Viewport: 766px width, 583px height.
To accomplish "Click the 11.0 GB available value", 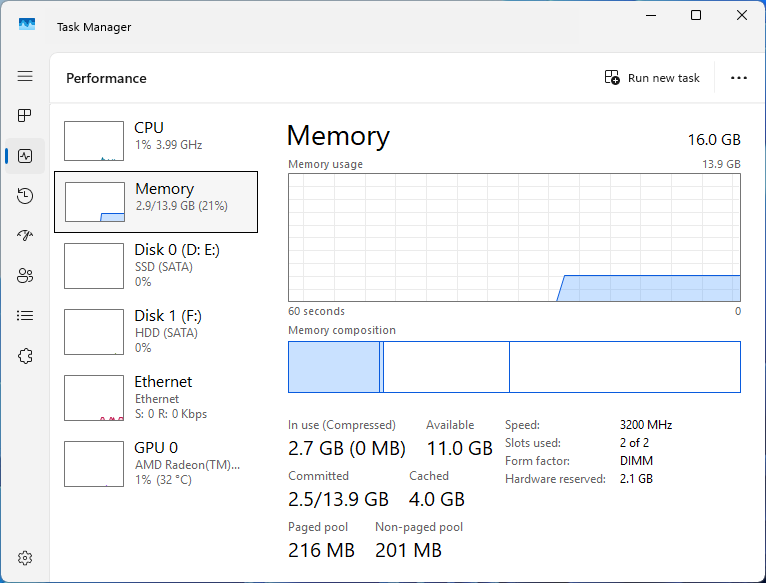I will pyautogui.click(x=459, y=448).
